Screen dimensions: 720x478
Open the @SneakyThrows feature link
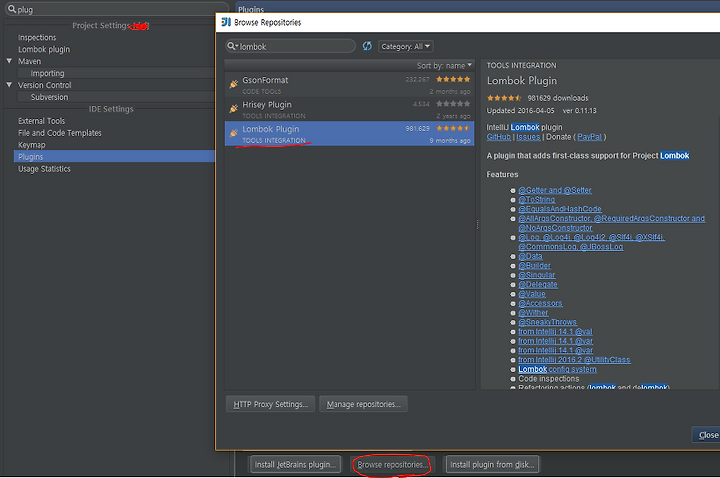(547, 322)
